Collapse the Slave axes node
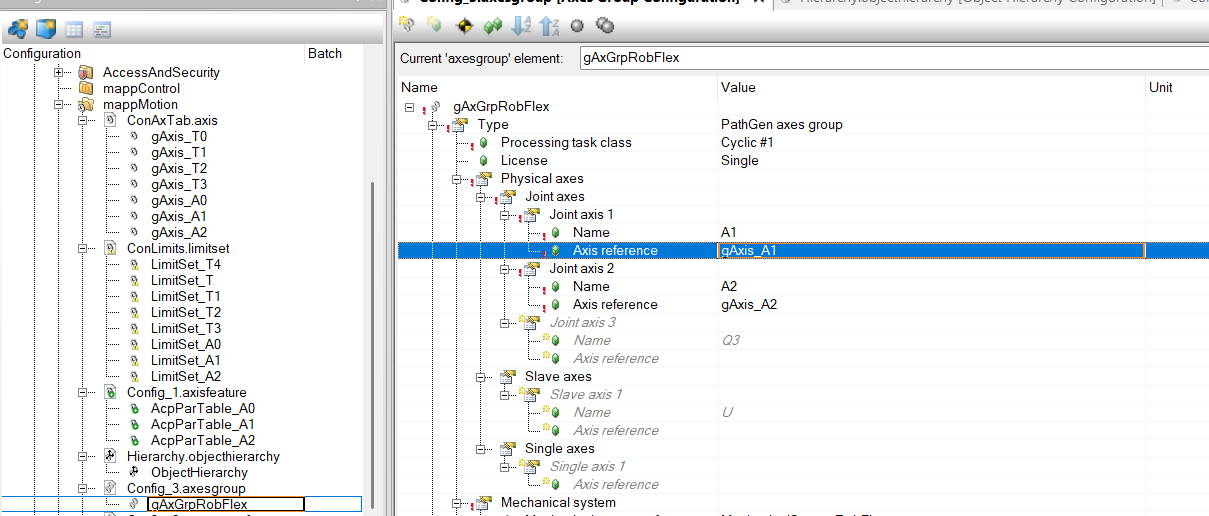 481,376
